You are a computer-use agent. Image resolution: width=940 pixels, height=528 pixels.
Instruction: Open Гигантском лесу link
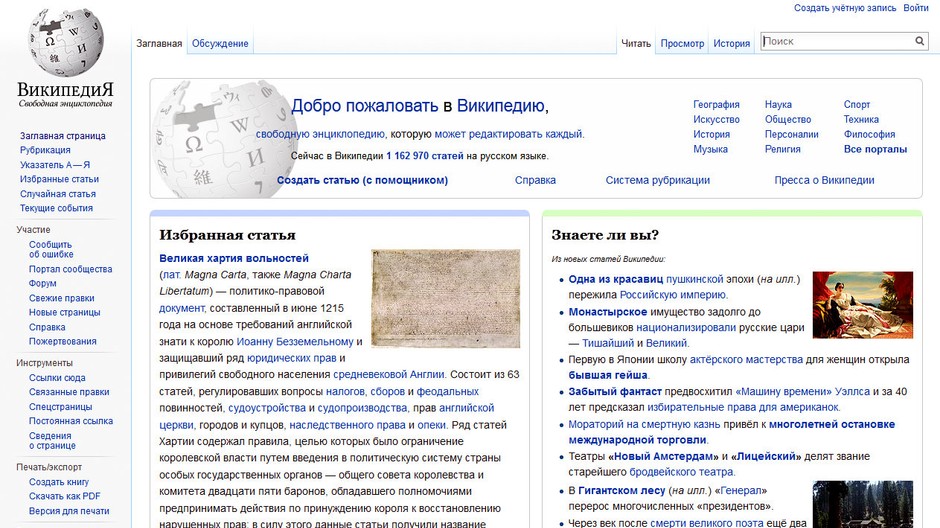pyautogui.click(x=622, y=490)
